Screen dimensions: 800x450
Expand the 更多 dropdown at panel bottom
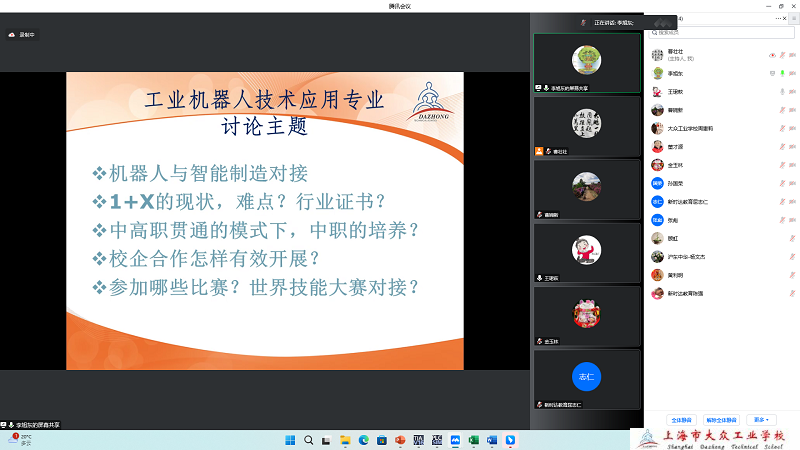[763, 420]
